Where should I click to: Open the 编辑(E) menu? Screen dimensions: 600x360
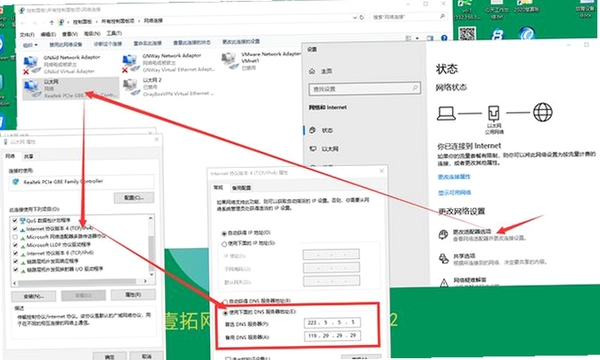tap(48, 34)
